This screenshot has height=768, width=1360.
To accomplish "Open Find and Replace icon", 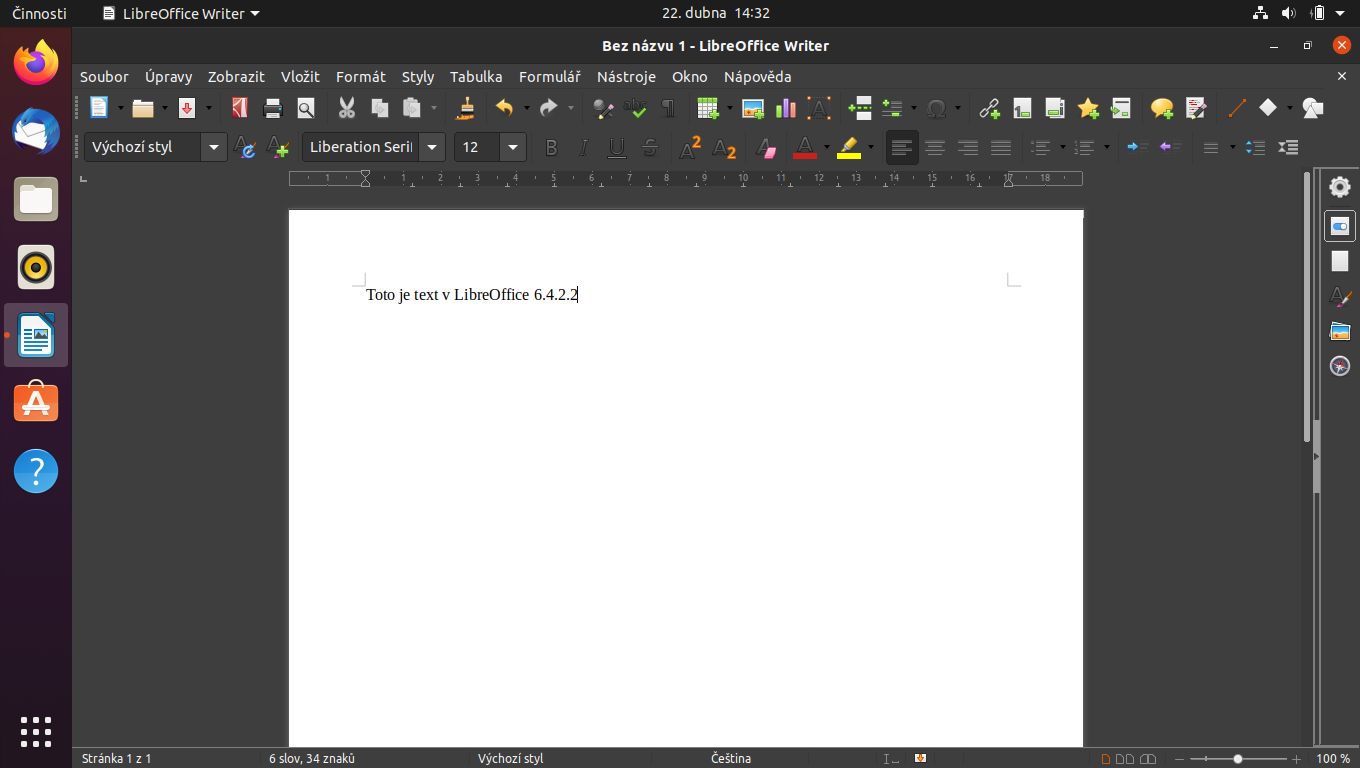I will point(602,108).
